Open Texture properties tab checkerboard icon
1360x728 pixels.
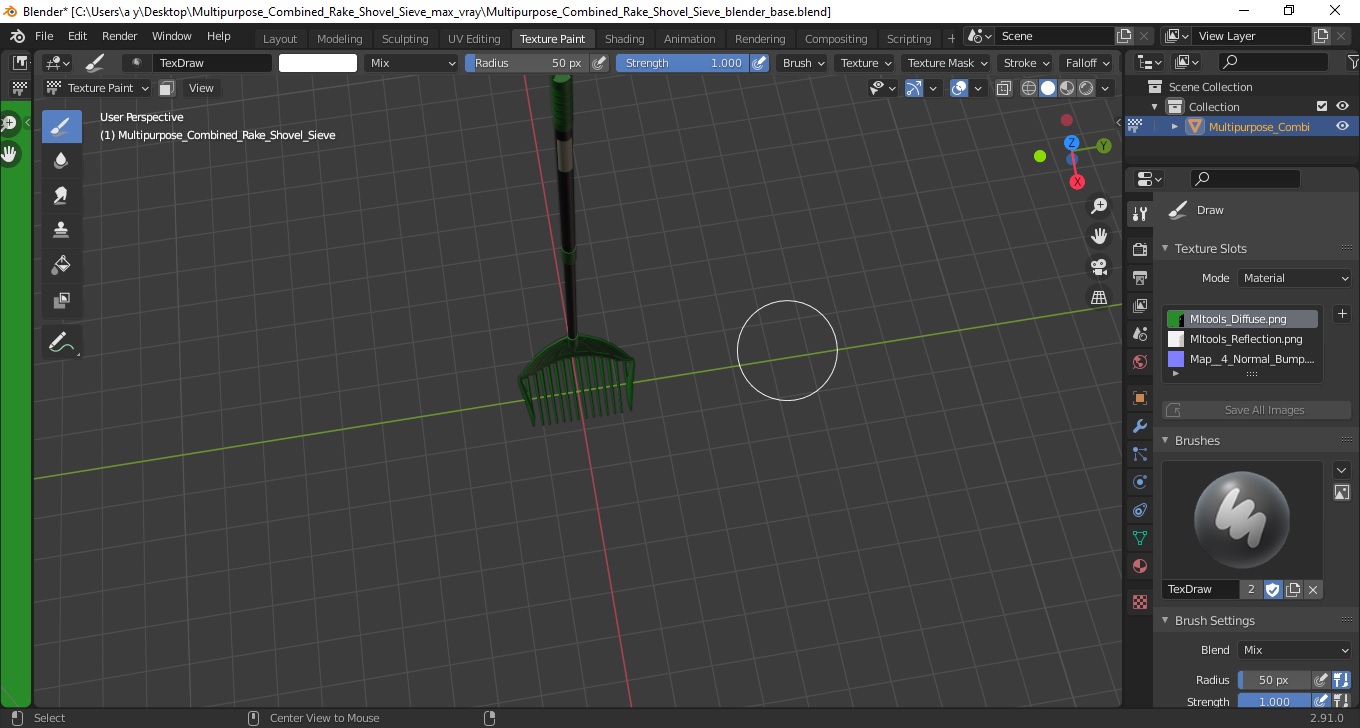(x=1139, y=602)
